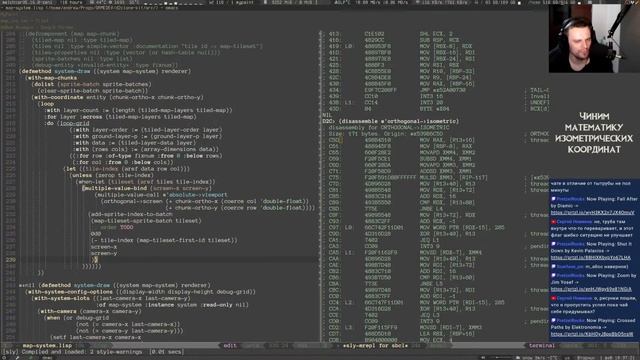Click the streamer webcam thumbnail
This screenshot has height=360, width=640.
[594, 38]
